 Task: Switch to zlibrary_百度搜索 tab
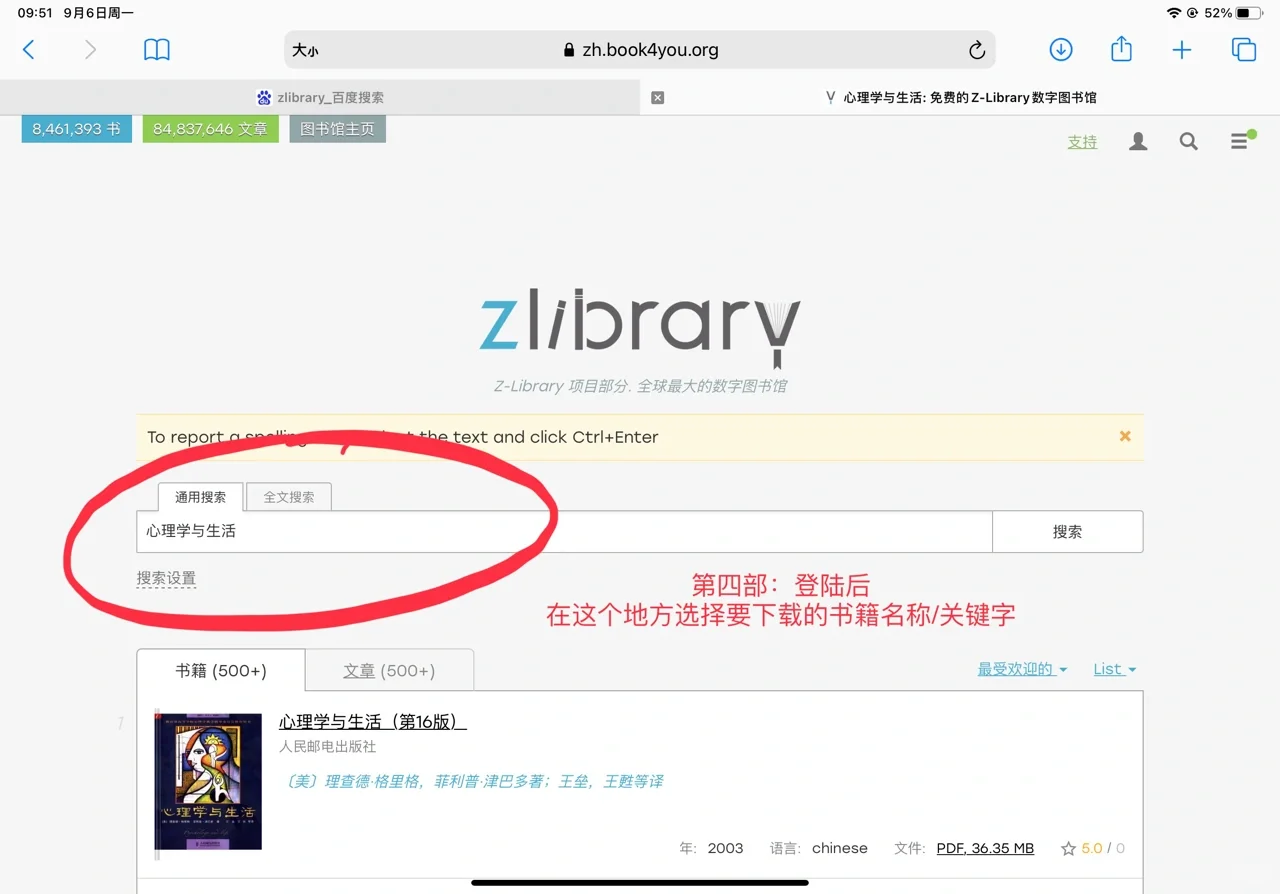pos(320,98)
